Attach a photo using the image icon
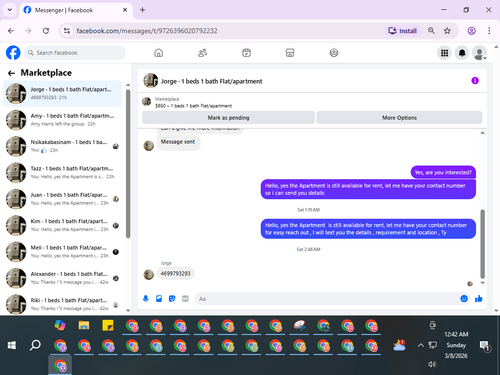Screen dimensions: 500x375 coord(159,299)
